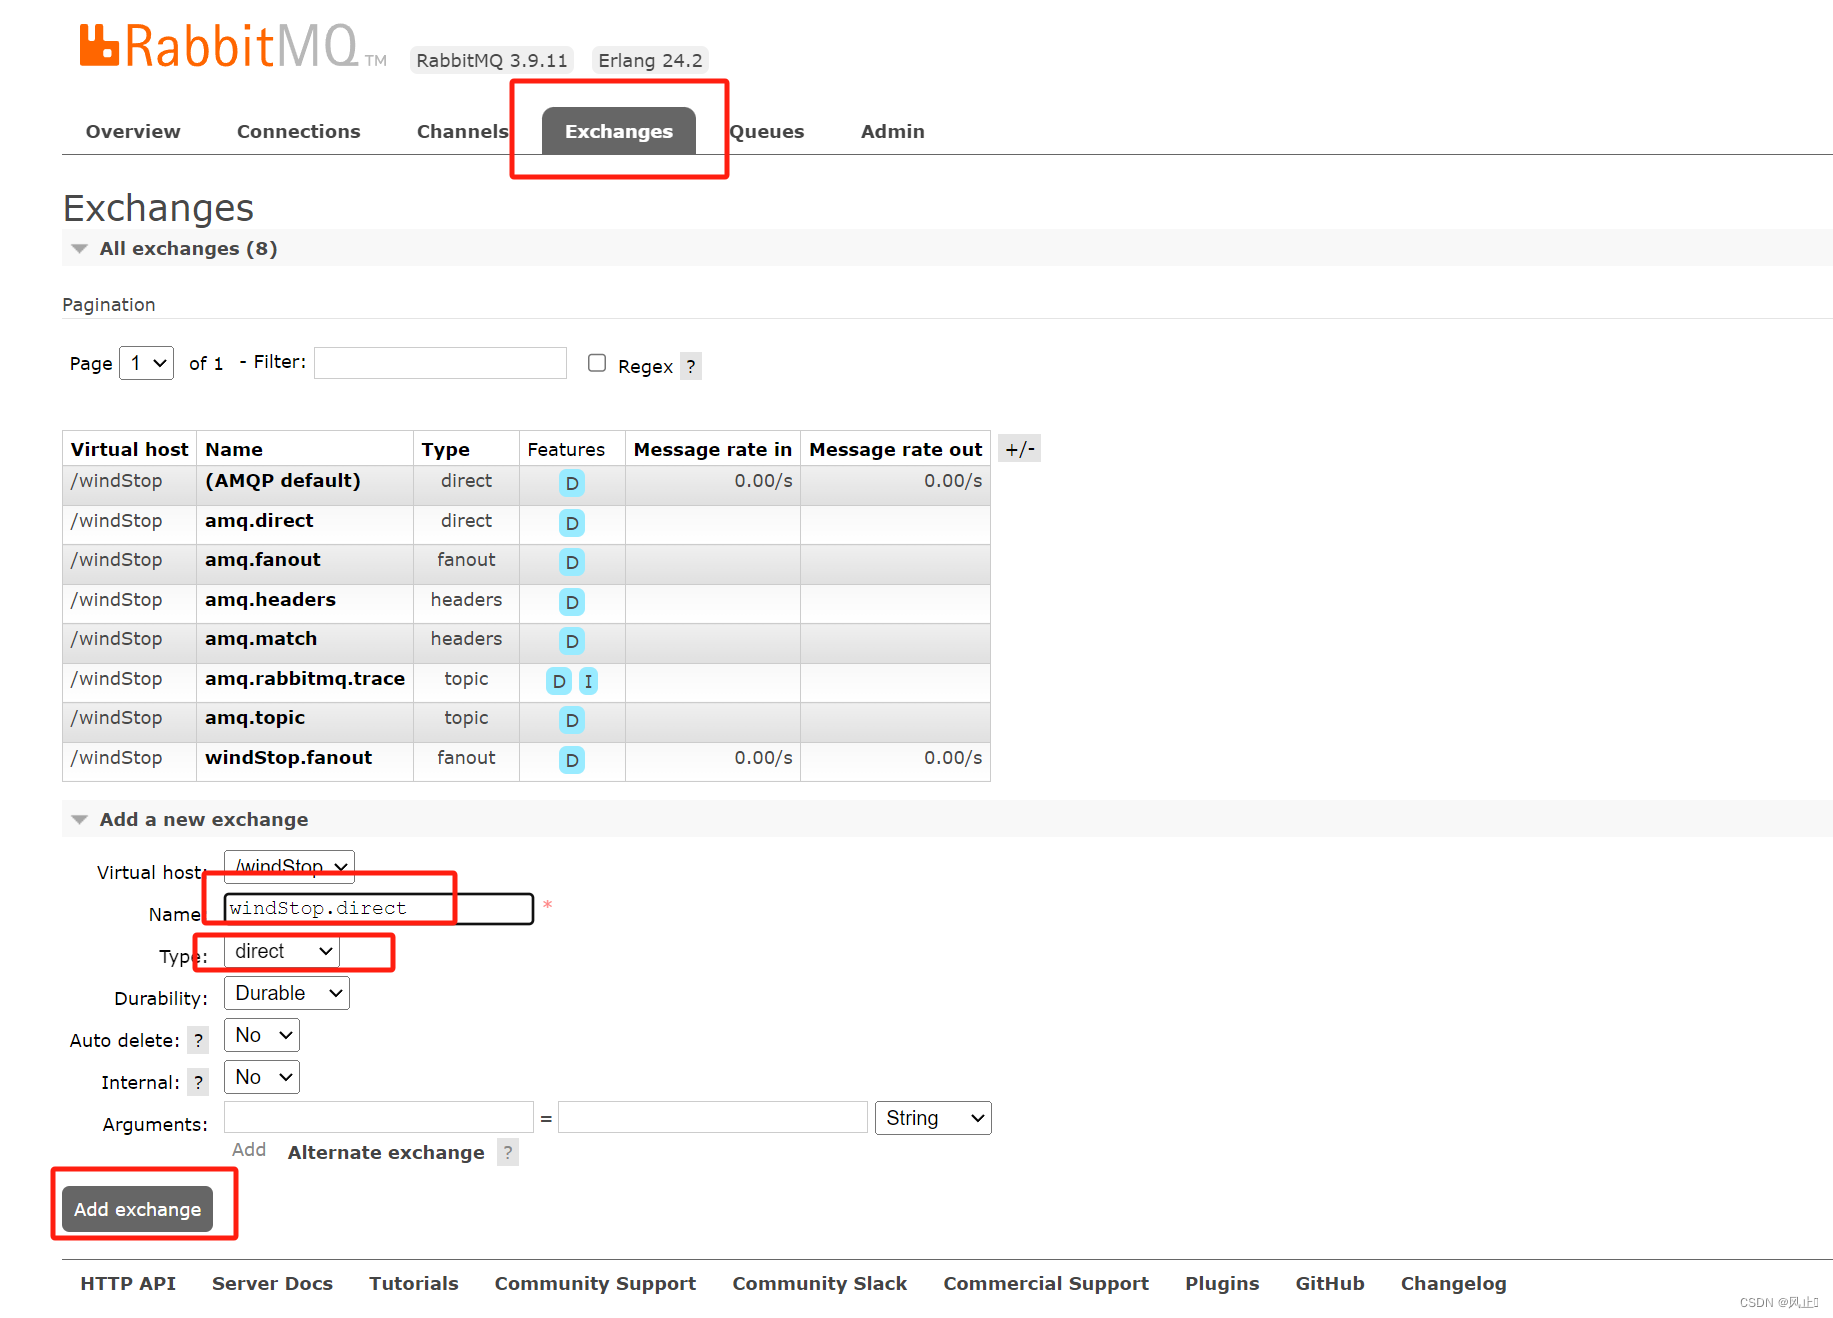Open the HTTP API footer link

[x=128, y=1283]
